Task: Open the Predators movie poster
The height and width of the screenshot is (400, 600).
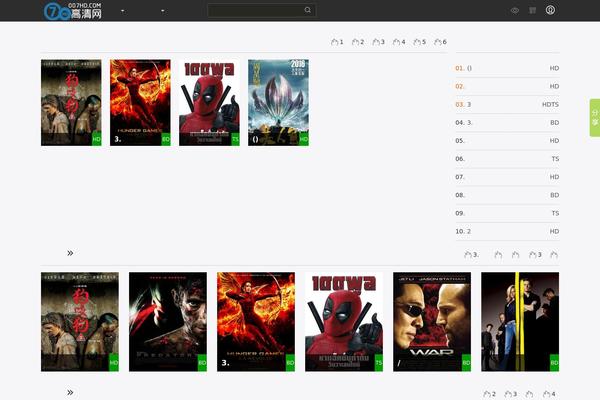Action: [x=168, y=322]
